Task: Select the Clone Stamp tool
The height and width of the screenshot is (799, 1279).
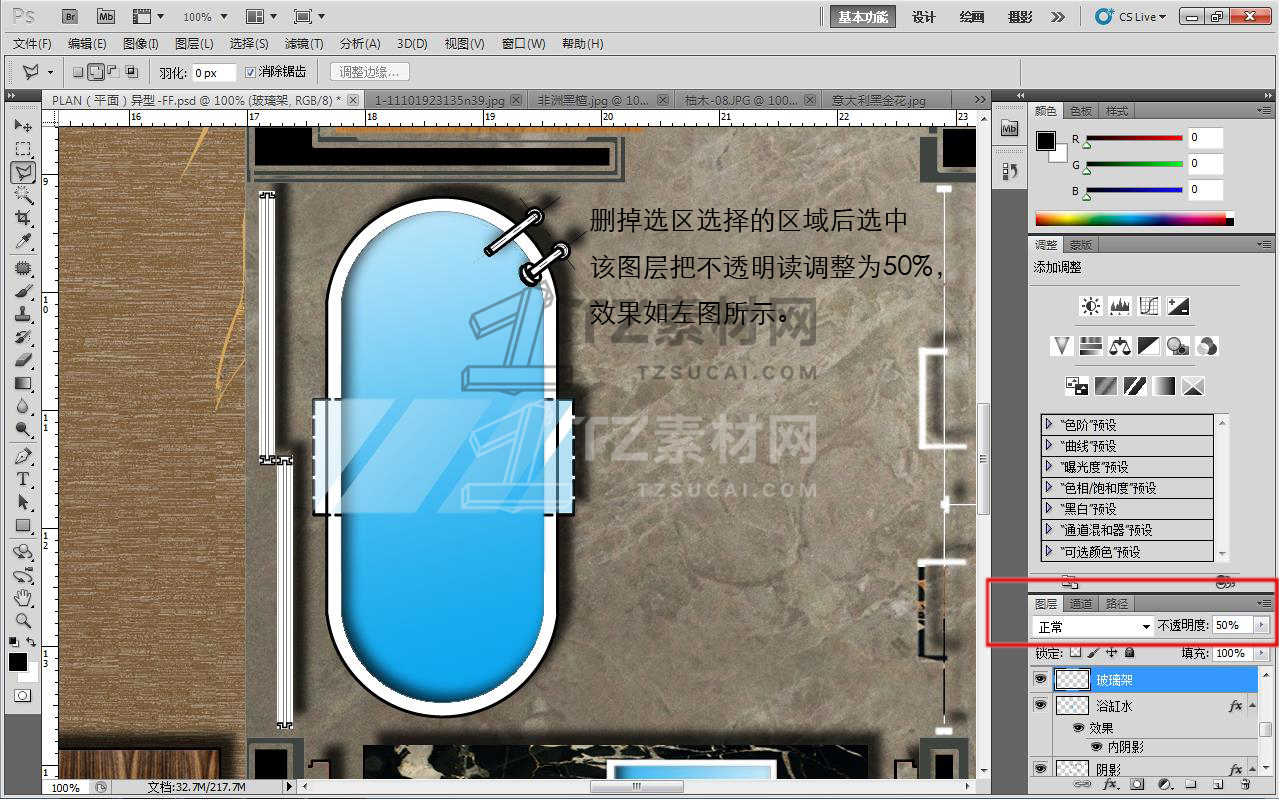Action: point(23,314)
